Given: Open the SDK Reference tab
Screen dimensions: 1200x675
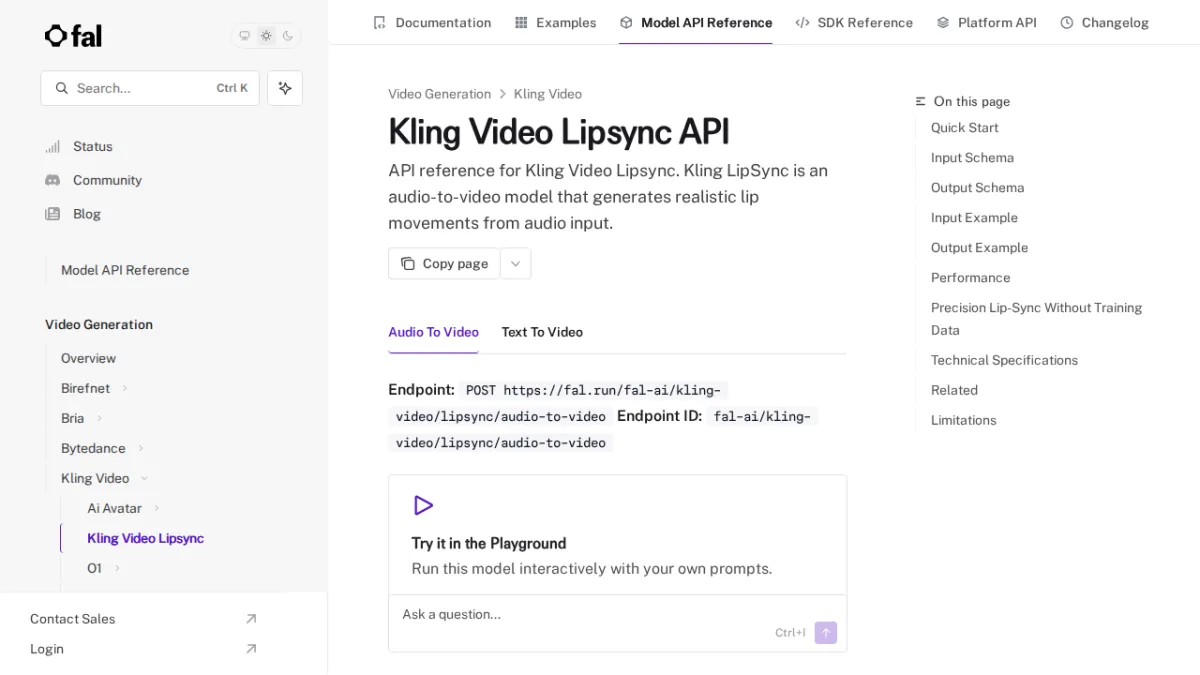Looking at the screenshot, I should coord(854,22).
